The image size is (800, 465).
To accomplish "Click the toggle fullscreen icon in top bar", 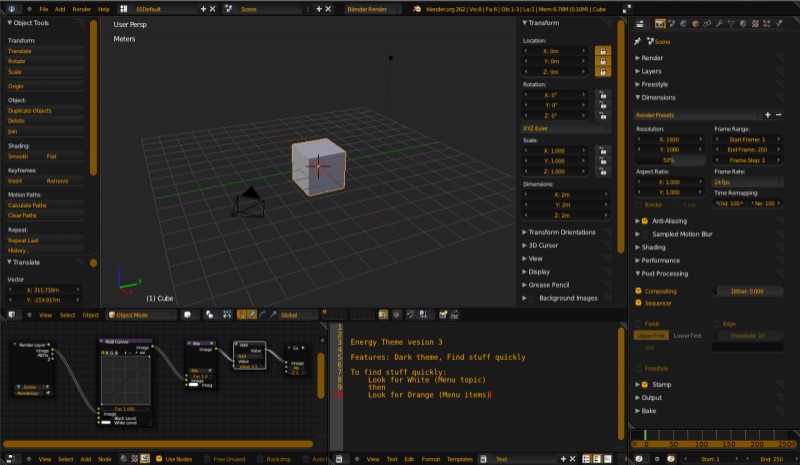I will (x=627, y=9).
